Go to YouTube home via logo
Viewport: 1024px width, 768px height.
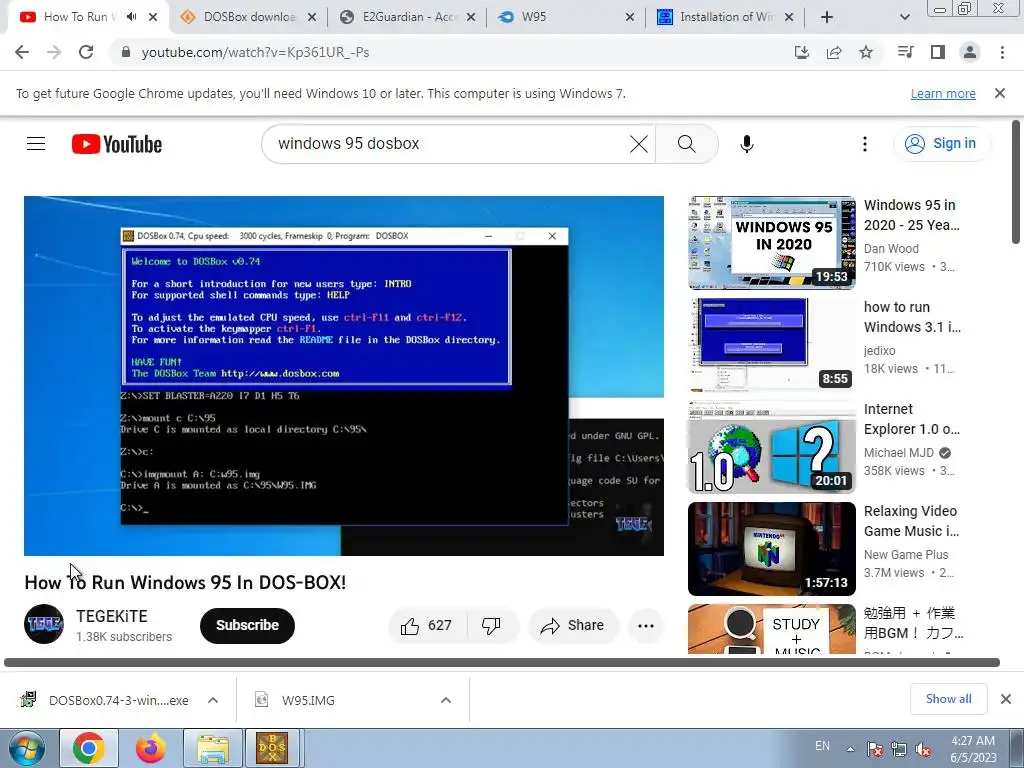click(x=117, y=144)
